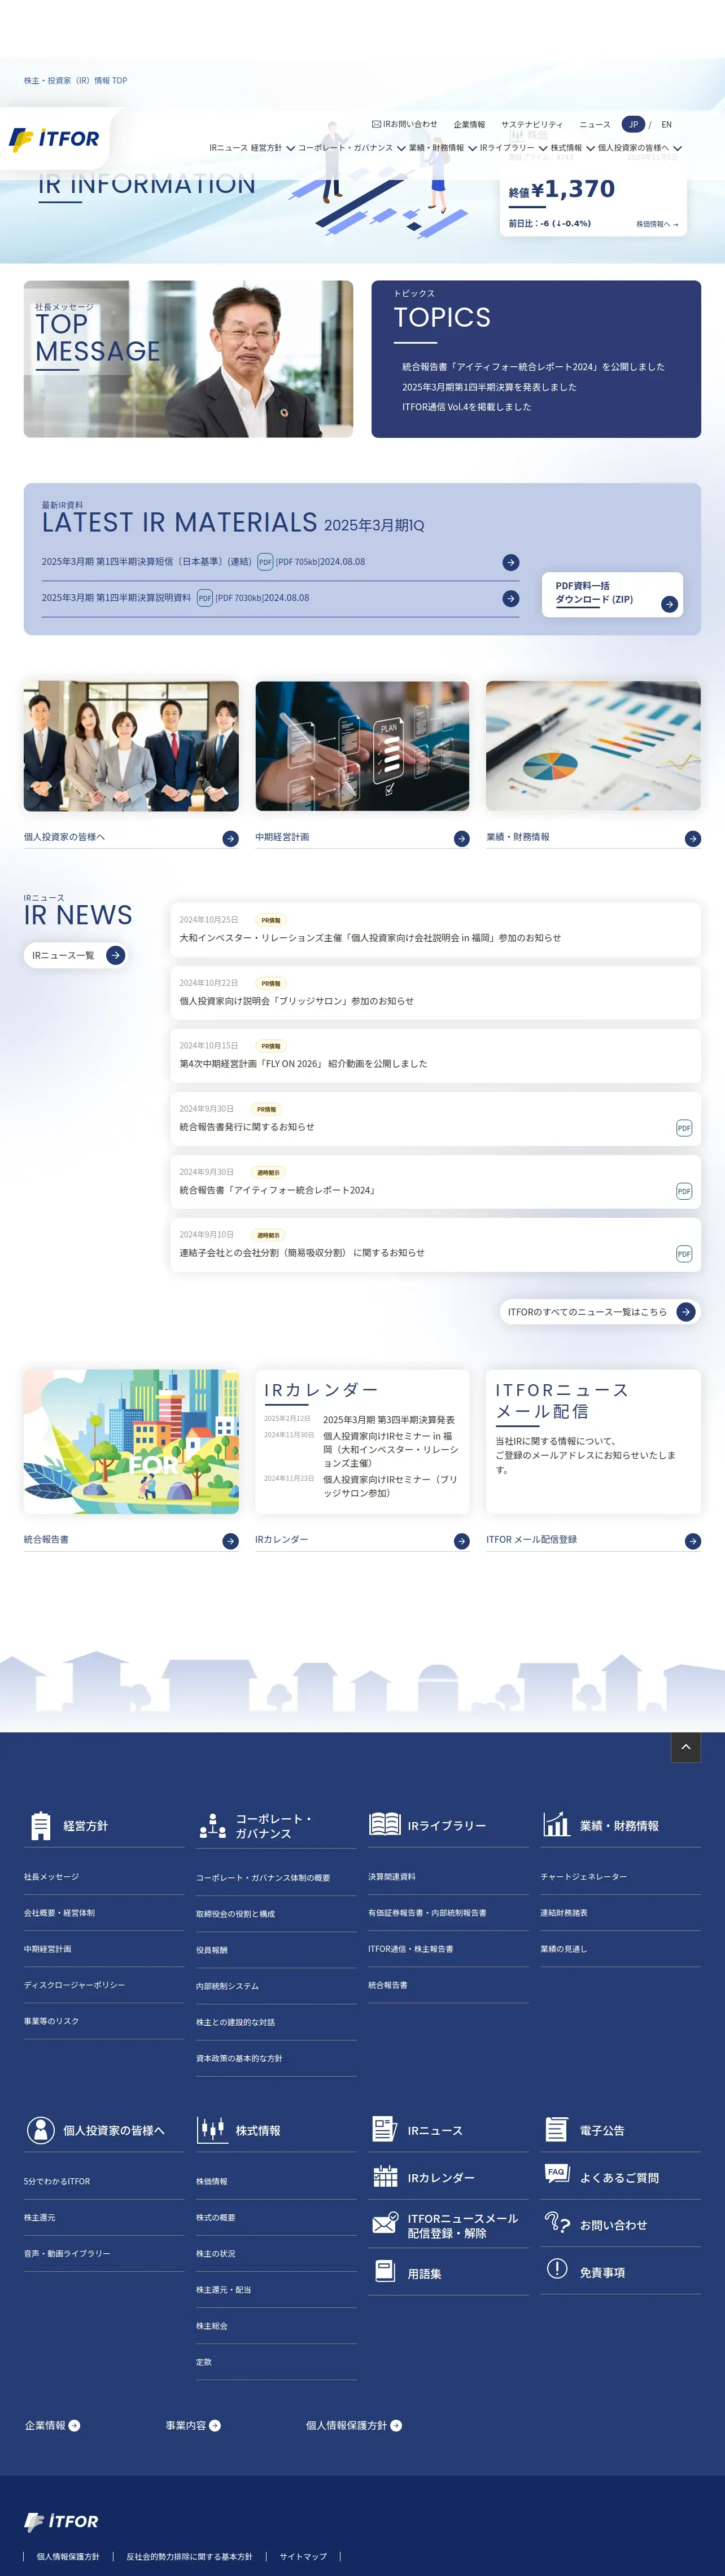The width and height of the screenshot is (725, 2576).
Task: Click the ITFOR logo in header
Action: pyautogui.click(x=54, y=139)
